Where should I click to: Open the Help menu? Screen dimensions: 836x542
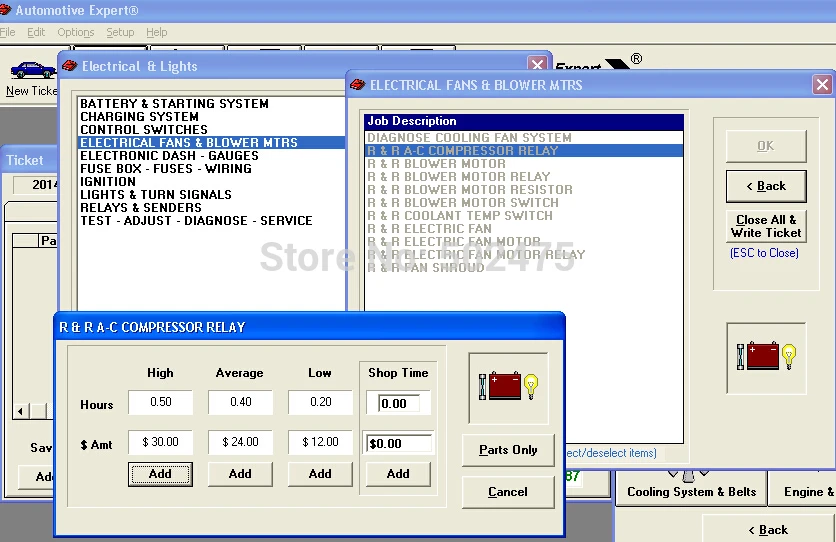coord(157,32)
